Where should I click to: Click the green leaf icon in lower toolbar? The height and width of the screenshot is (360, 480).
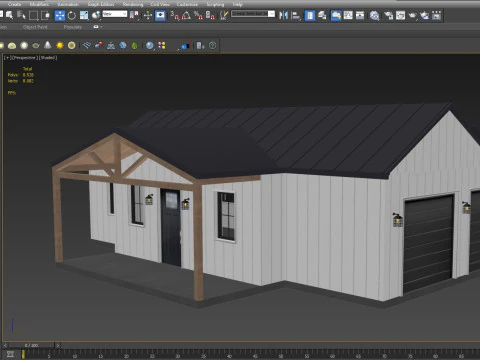(x=135, y=46)
